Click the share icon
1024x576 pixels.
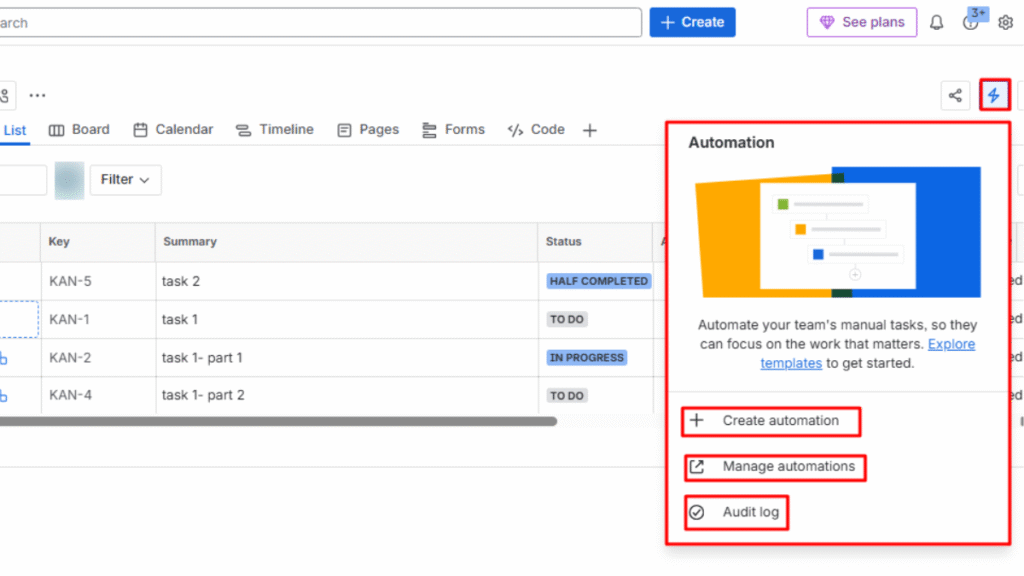coord(955,94)
